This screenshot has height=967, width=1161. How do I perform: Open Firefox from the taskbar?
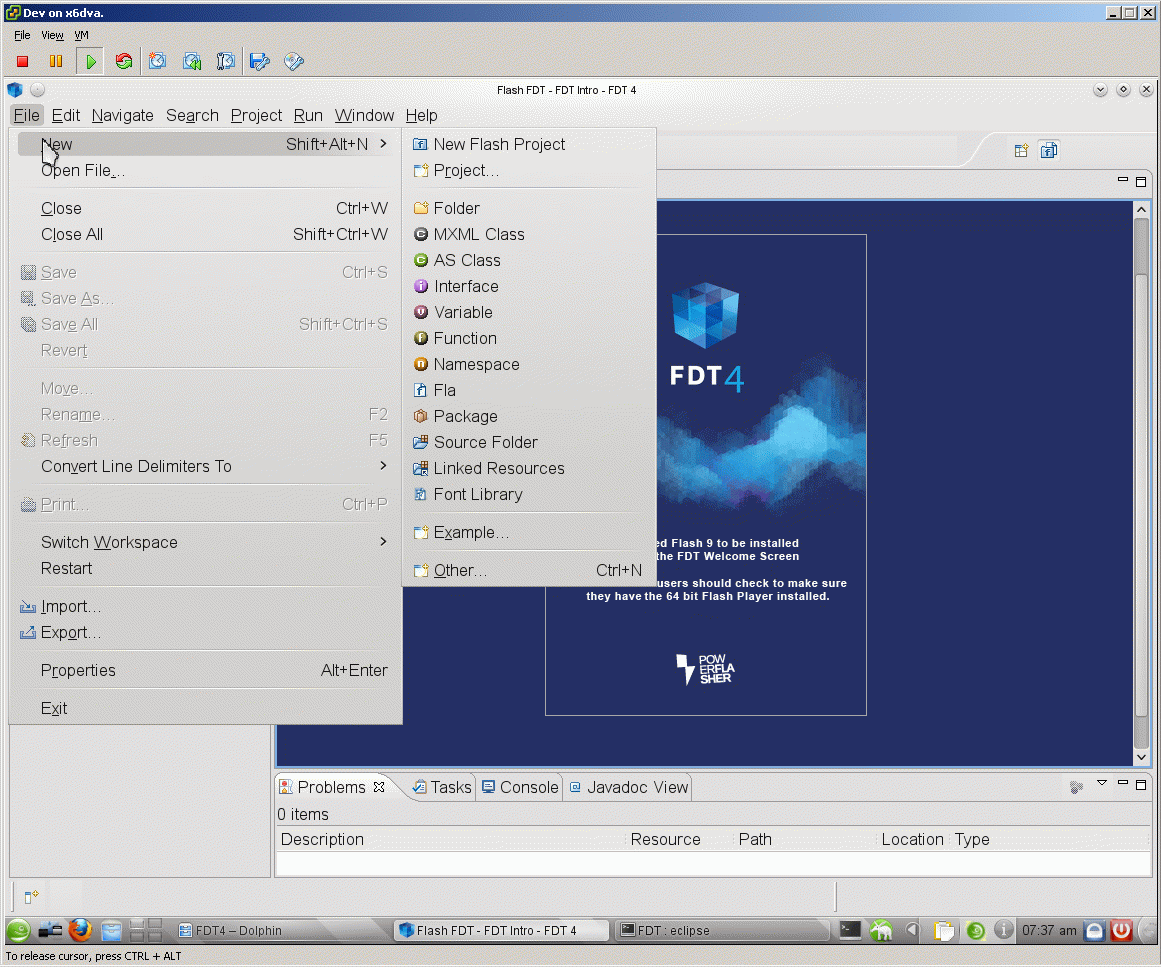coord(80,930)
